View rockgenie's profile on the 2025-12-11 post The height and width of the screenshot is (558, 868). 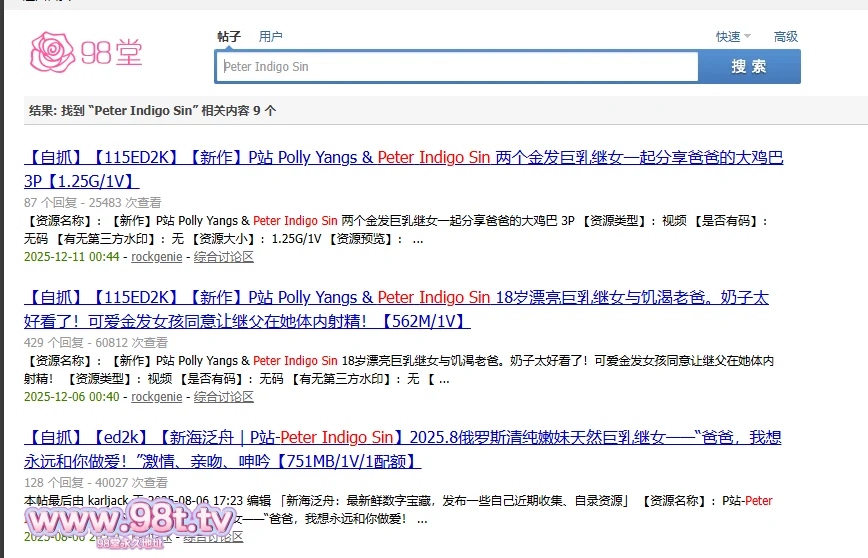157,257
